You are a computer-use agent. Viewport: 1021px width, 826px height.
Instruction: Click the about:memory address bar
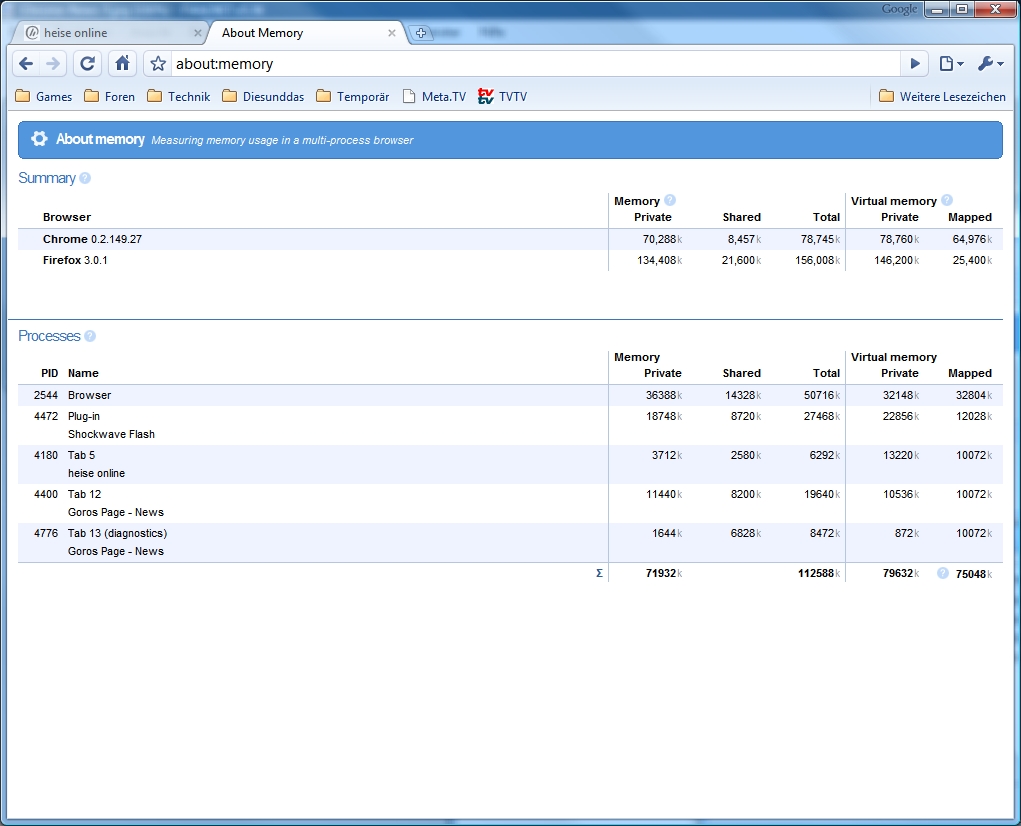tap(537, 64)
